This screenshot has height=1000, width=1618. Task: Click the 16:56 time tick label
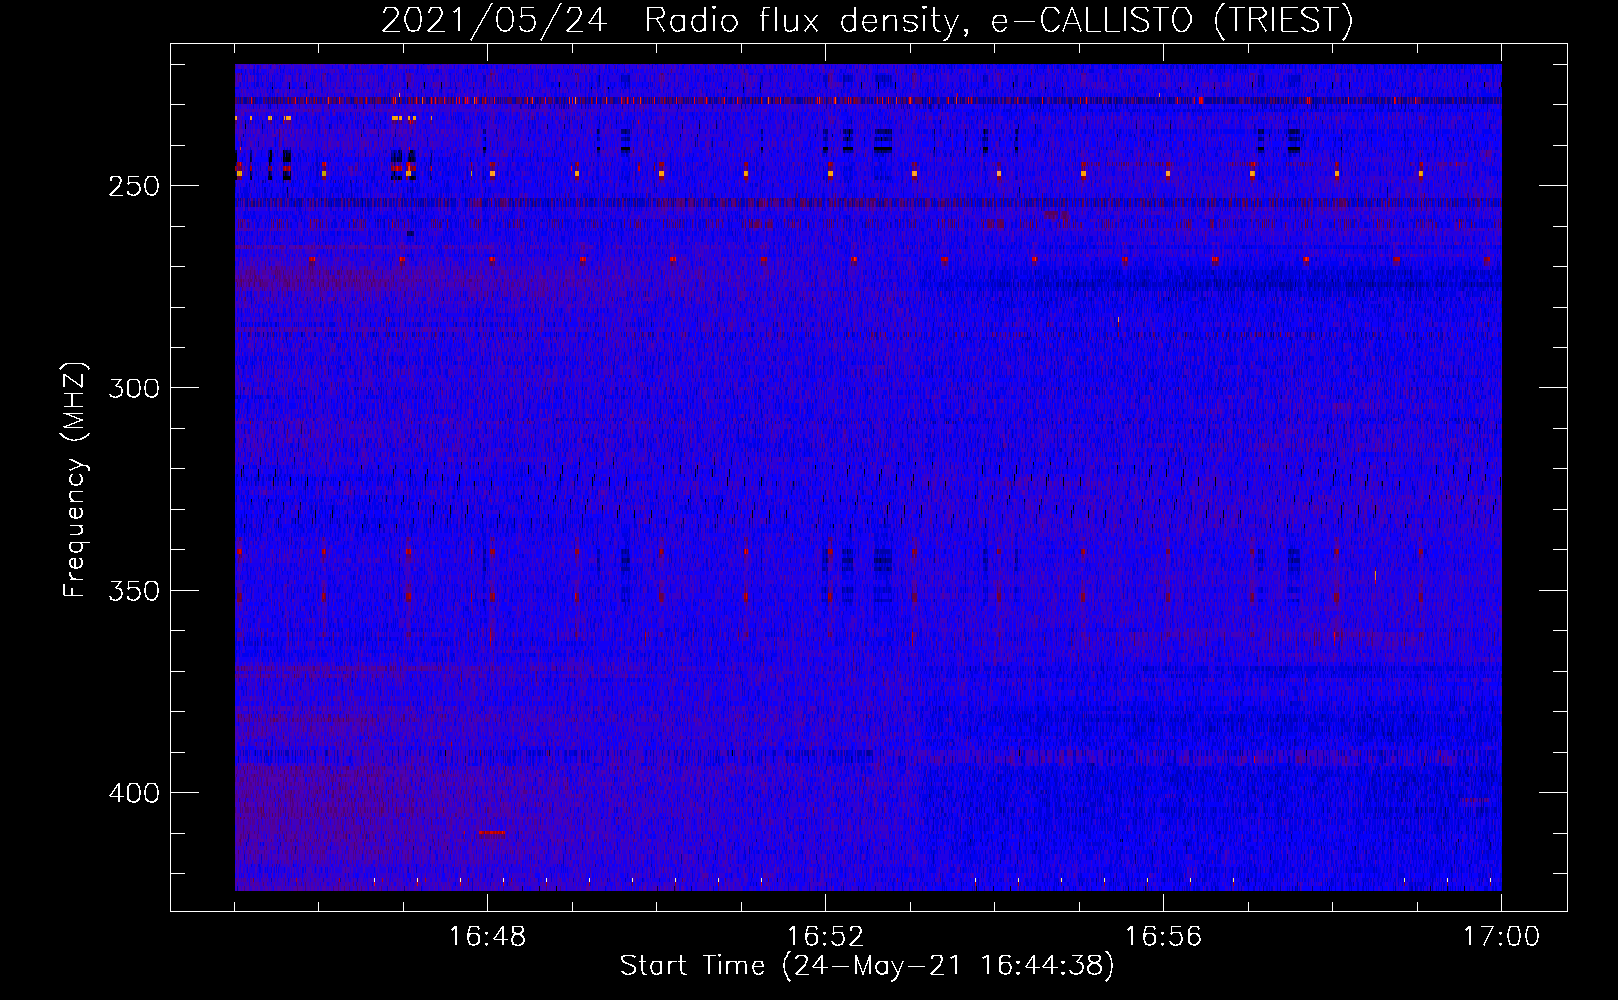pos(1163,937)
